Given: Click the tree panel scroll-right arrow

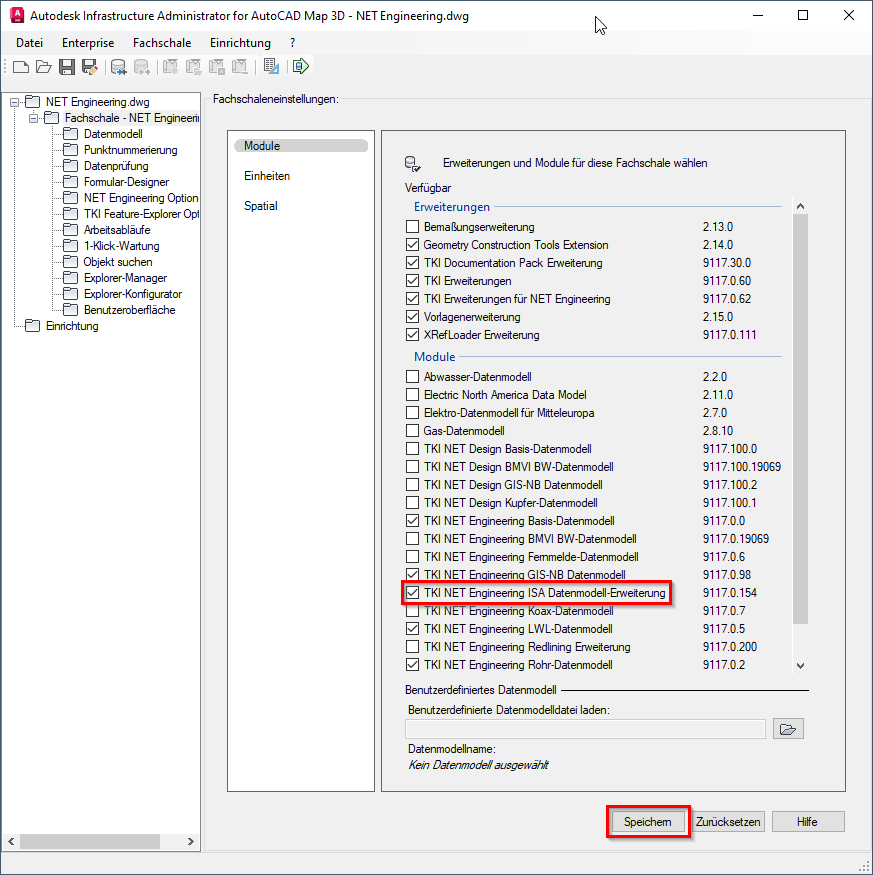Looking at the screenshot, I should pos(191,841).
